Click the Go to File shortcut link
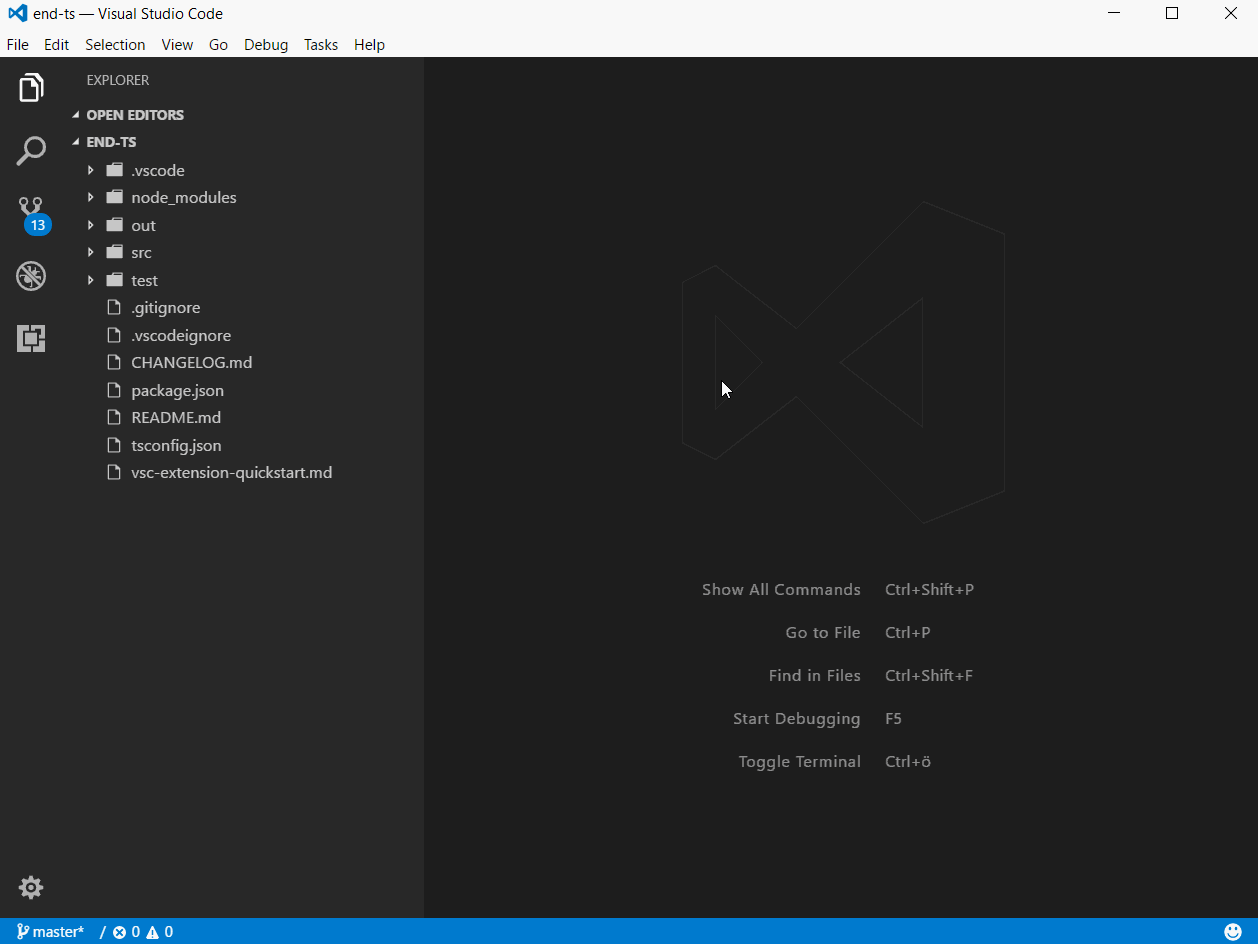 coord(822,632)
